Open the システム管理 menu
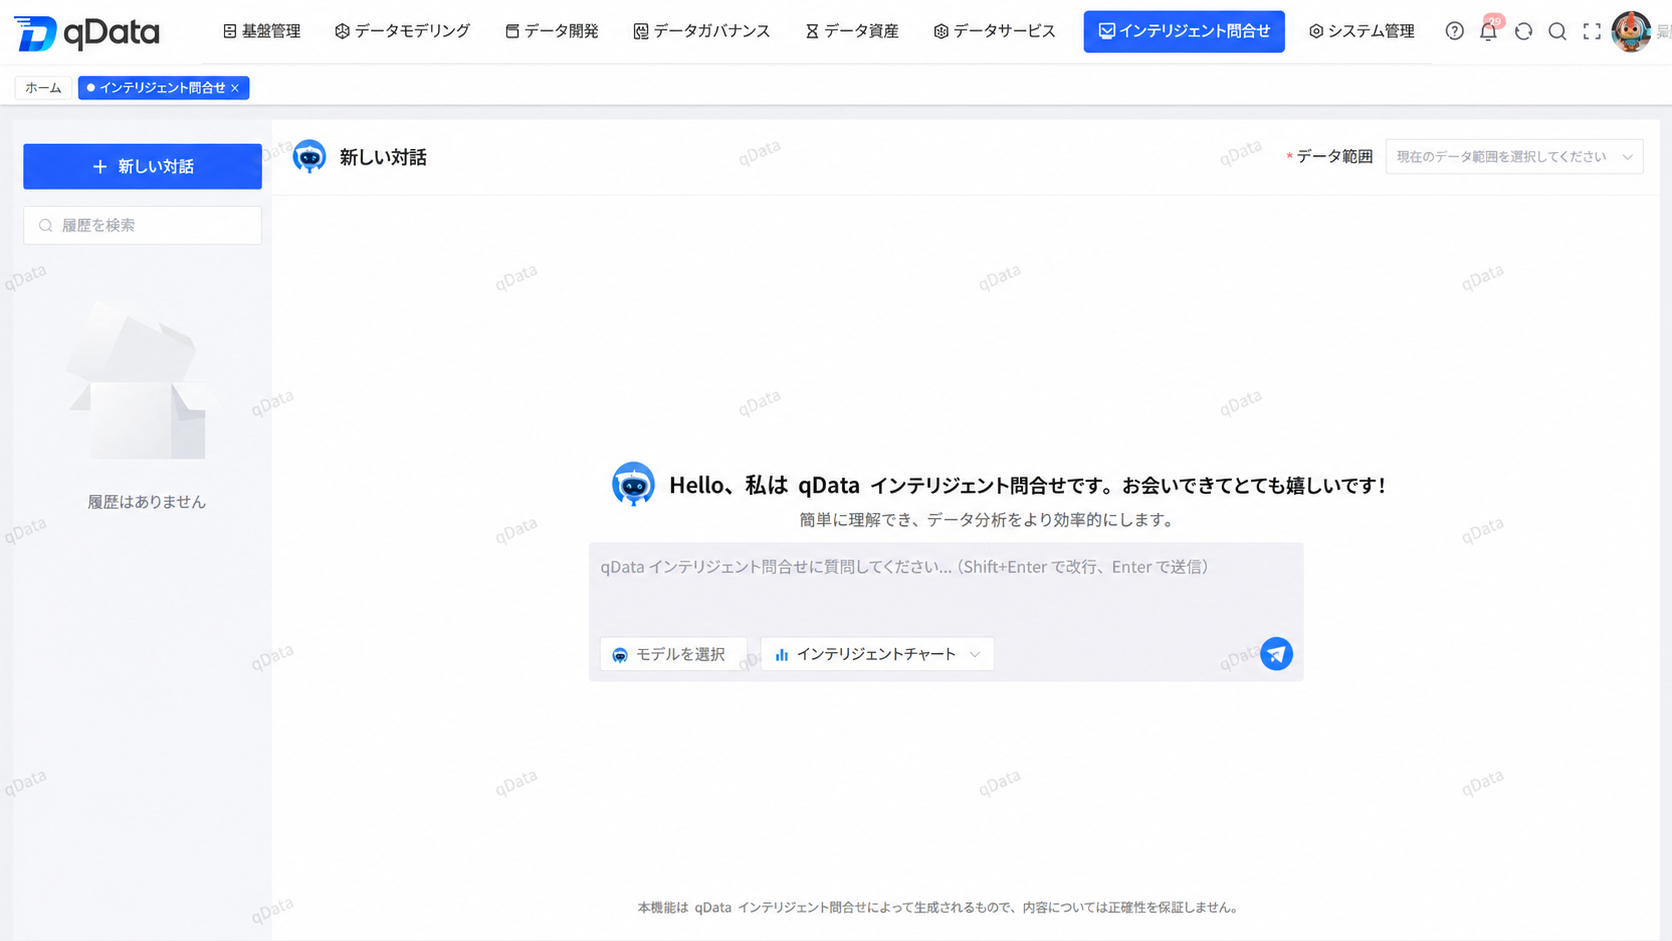The image size is (1672, 941). [x=1361, y=31]
